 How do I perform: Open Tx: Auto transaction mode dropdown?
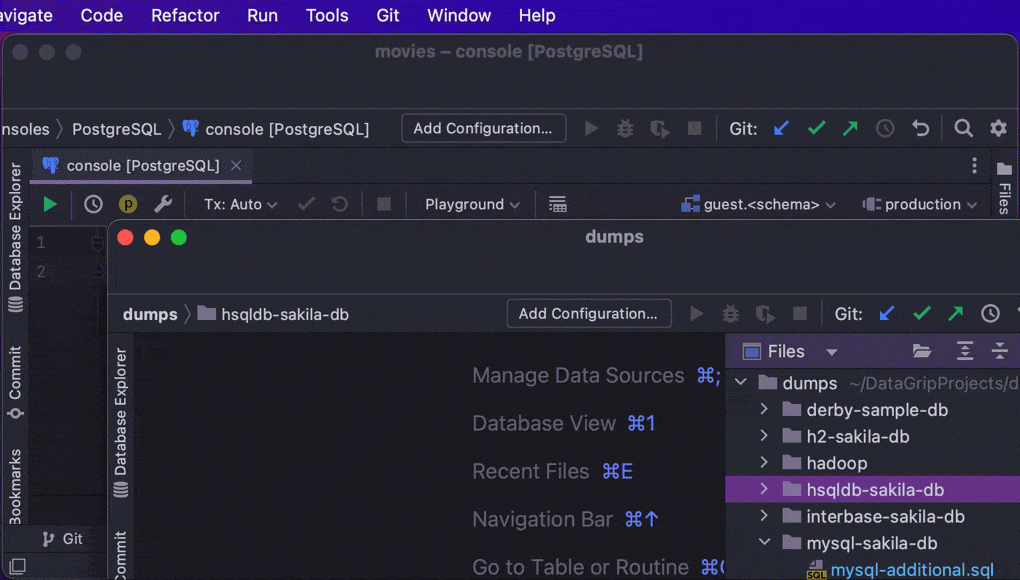(240, 204)
